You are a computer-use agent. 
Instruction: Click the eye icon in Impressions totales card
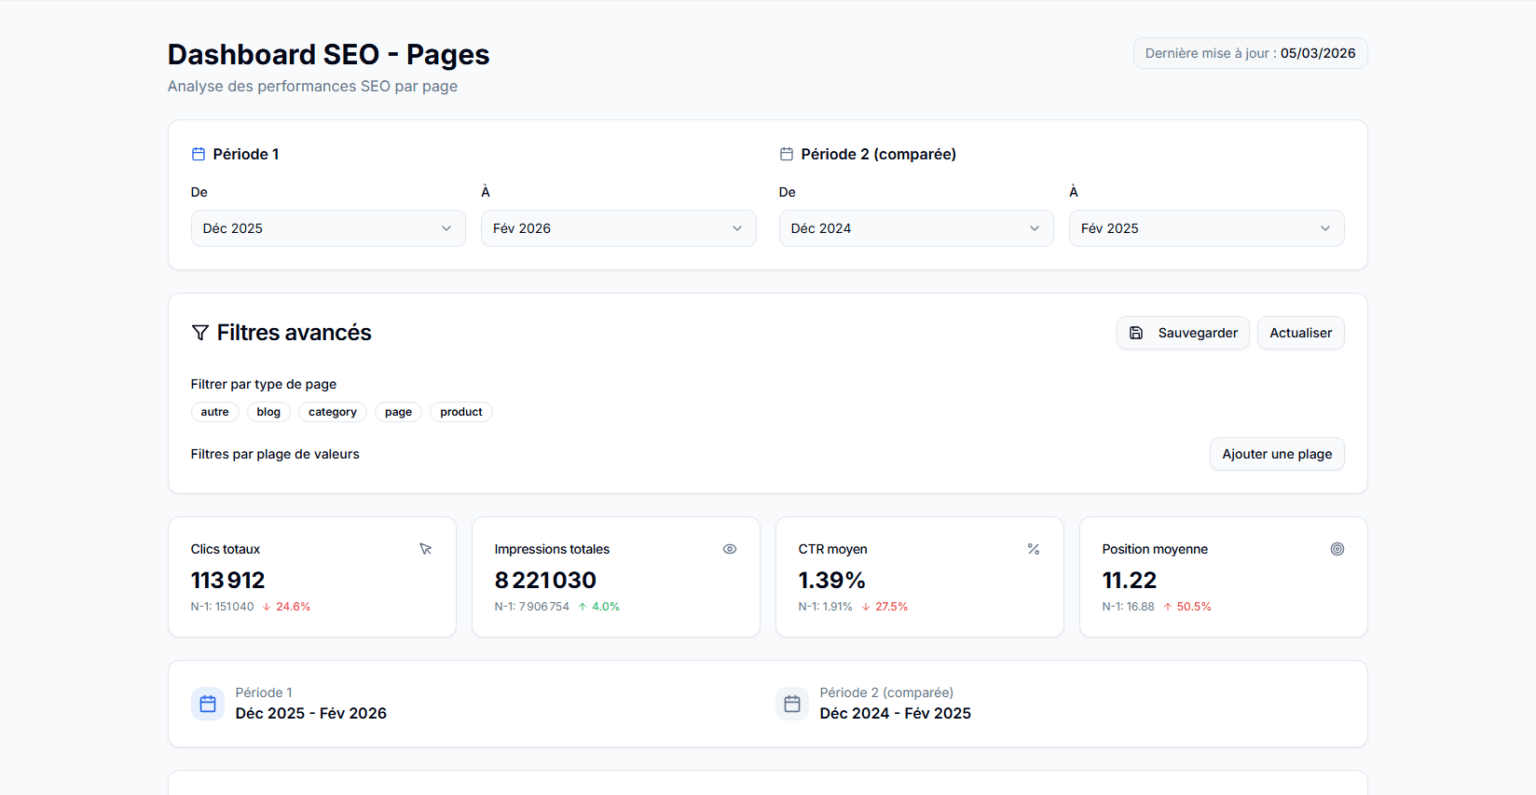[730, 549]
